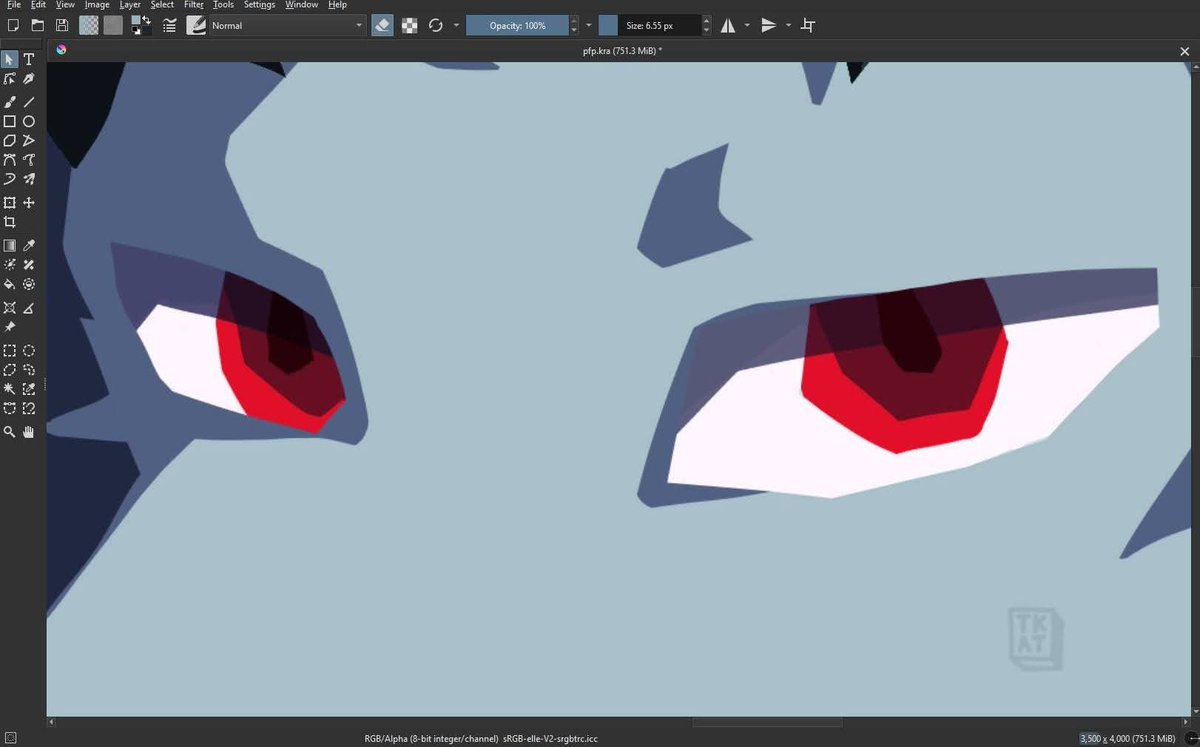1200x747 pixels.
Task: Save the current document
Action: 62,25
